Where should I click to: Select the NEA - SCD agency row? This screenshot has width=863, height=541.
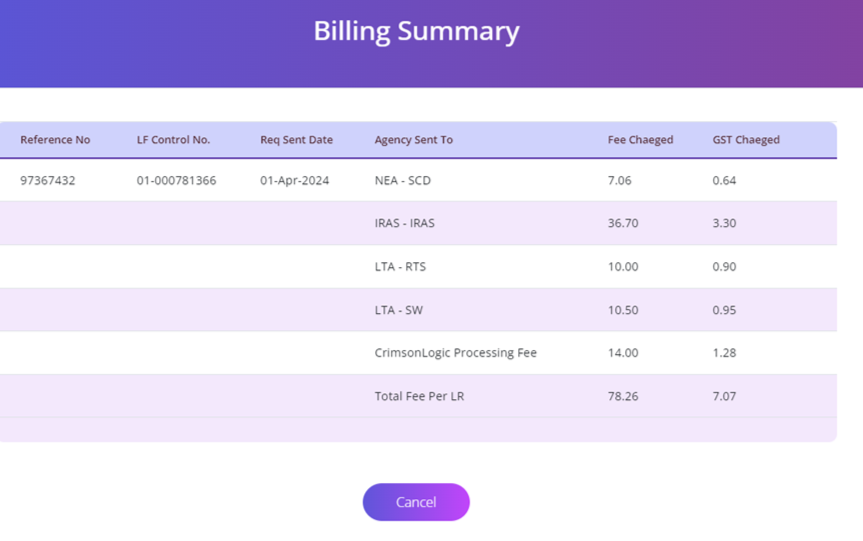[x=403, y=181]
